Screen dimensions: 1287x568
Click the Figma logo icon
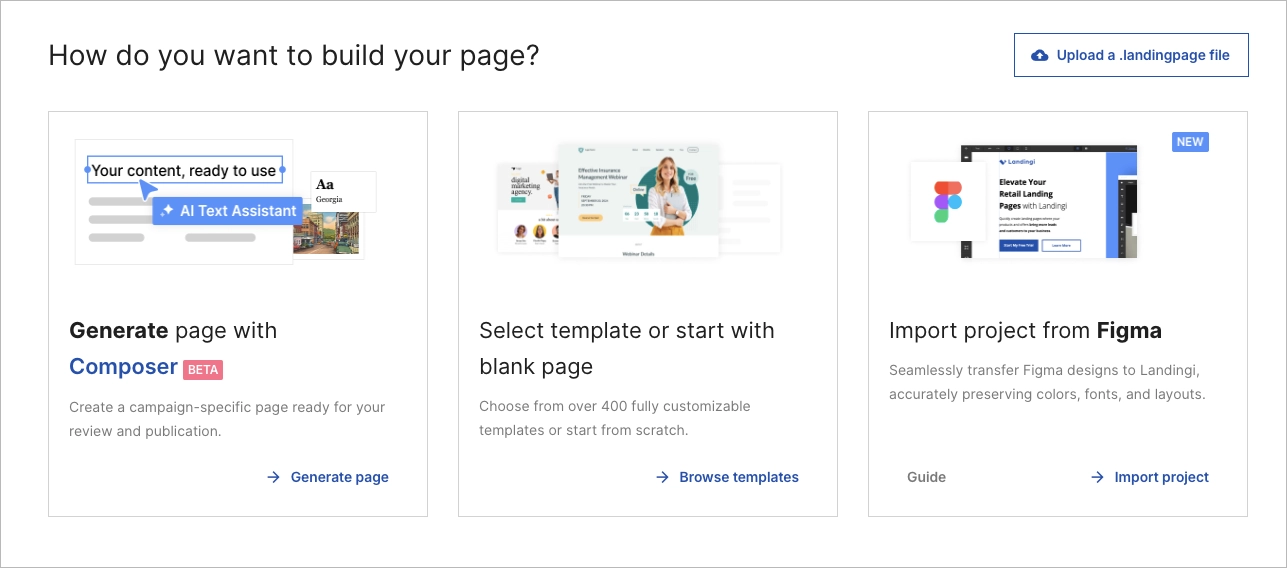948,201
